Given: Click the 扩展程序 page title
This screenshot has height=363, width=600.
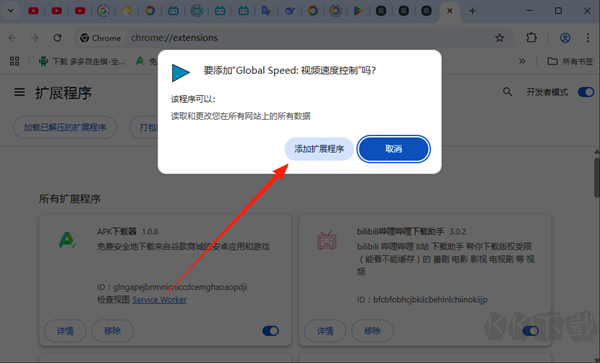Looking at the screenshot, I should 64,93.
